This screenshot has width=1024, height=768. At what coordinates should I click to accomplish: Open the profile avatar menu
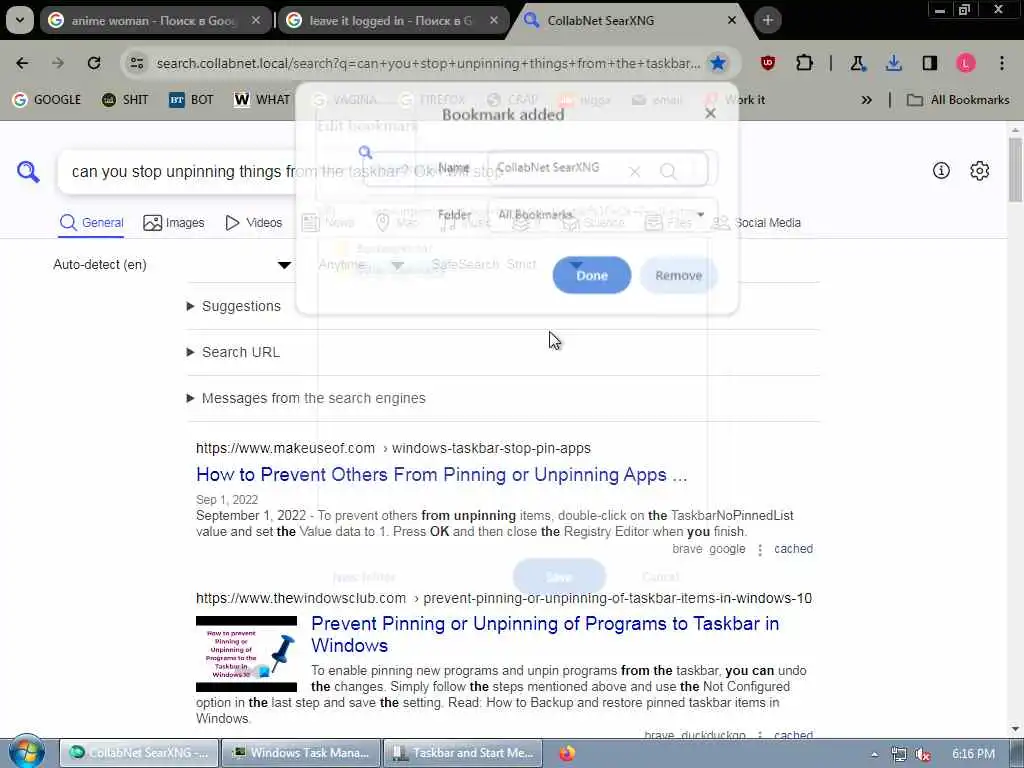click(x=966, y=63)
